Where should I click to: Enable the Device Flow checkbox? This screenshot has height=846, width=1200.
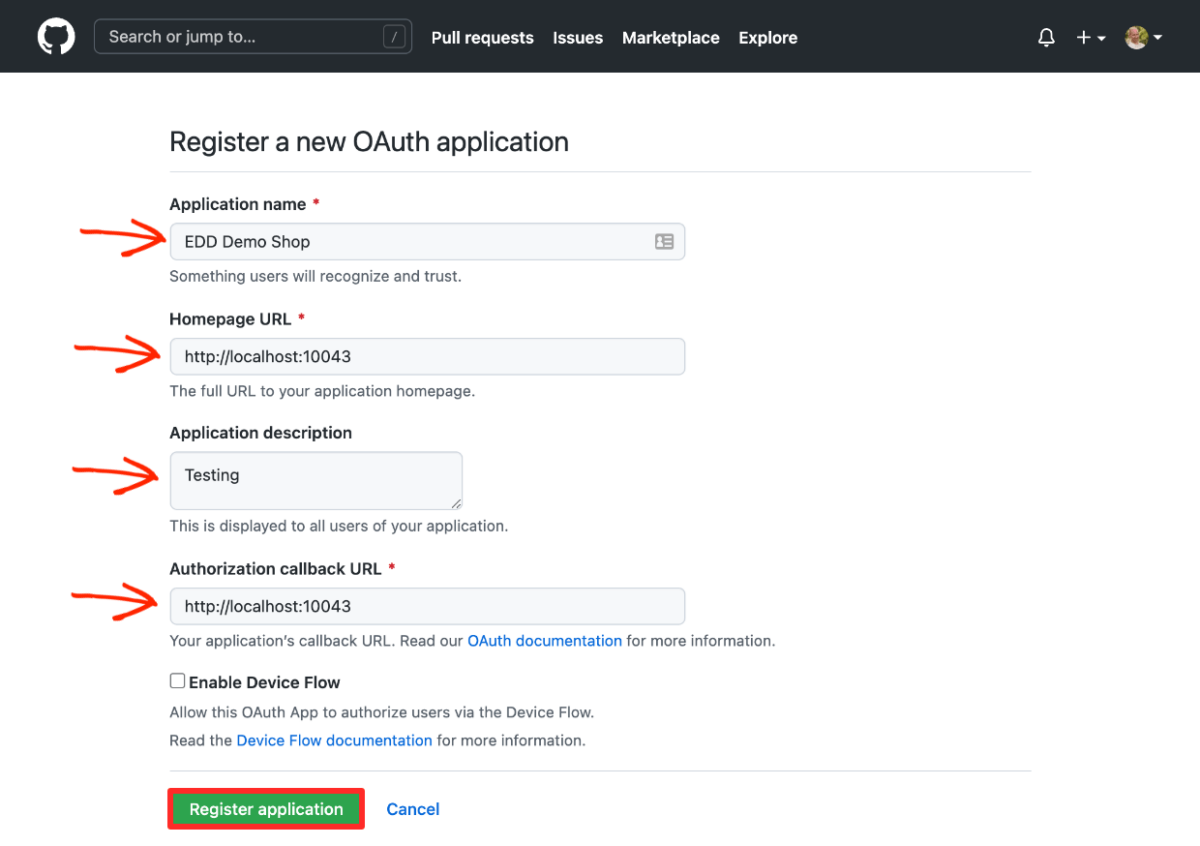[177, 680]
